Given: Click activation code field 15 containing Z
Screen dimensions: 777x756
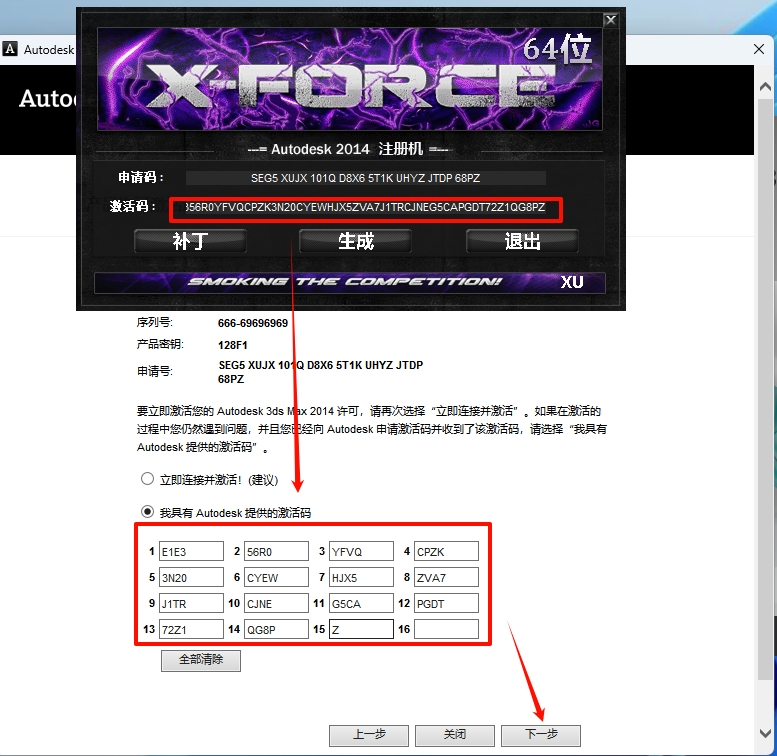Looking at the screenshot, I should point(360,629).
